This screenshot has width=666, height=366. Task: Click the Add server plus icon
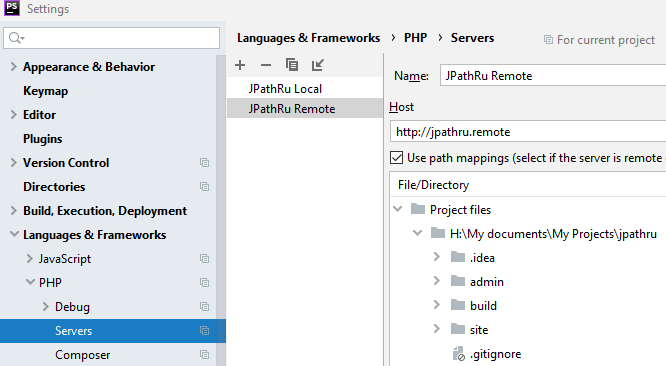tap(240, 65)
